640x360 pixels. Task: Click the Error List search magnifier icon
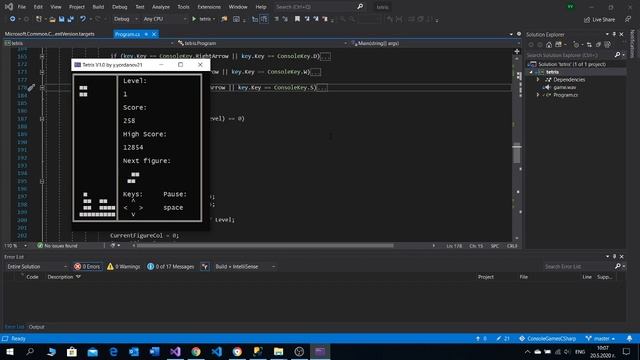click(618, 266)
